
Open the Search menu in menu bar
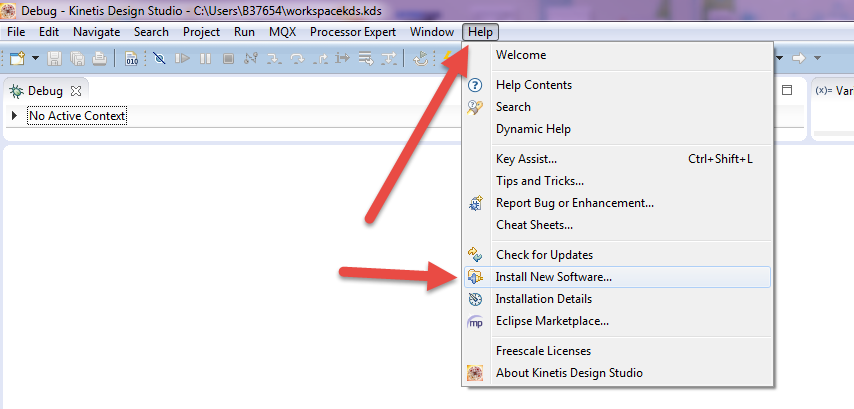[151, 32]
